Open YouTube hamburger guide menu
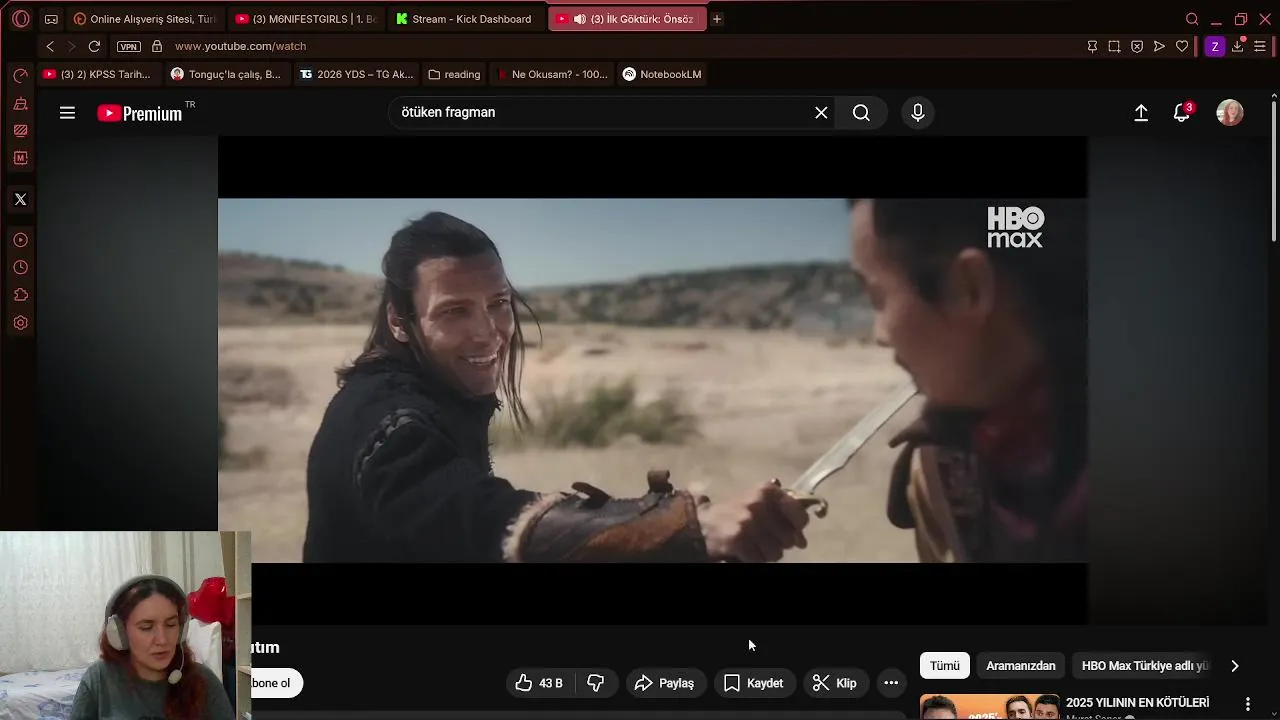This screenshot has height=720, width=1280. (x=67, y=113)
